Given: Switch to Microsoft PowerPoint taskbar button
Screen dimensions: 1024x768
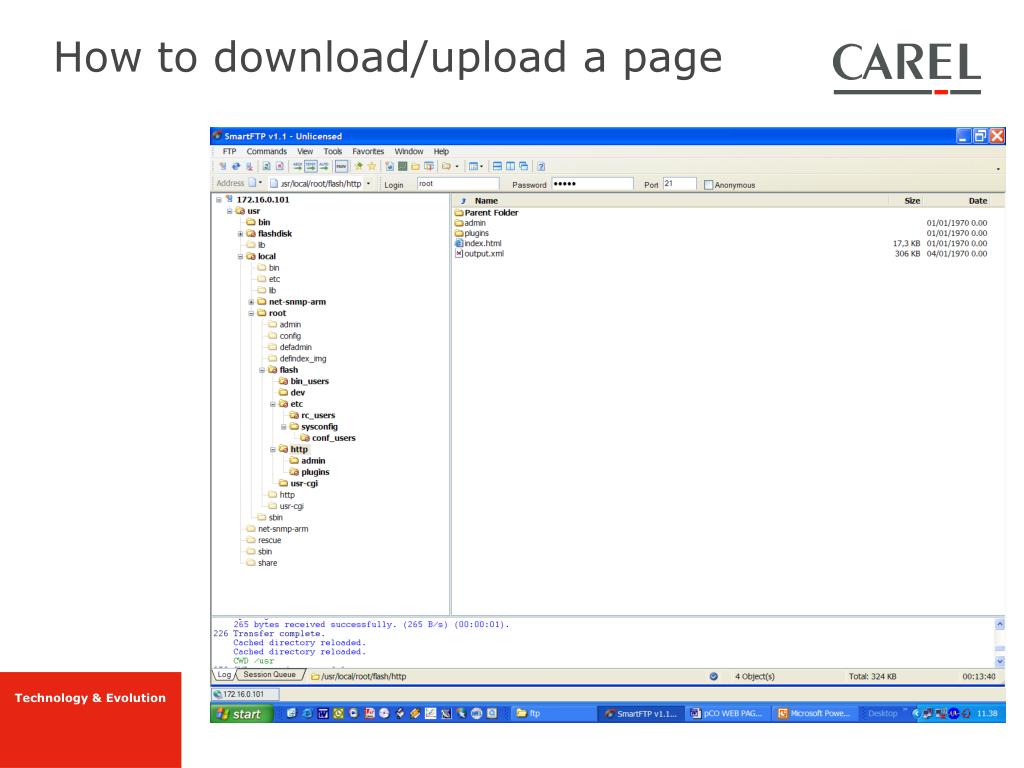Looking at the screenshot, I should (814, 713).
